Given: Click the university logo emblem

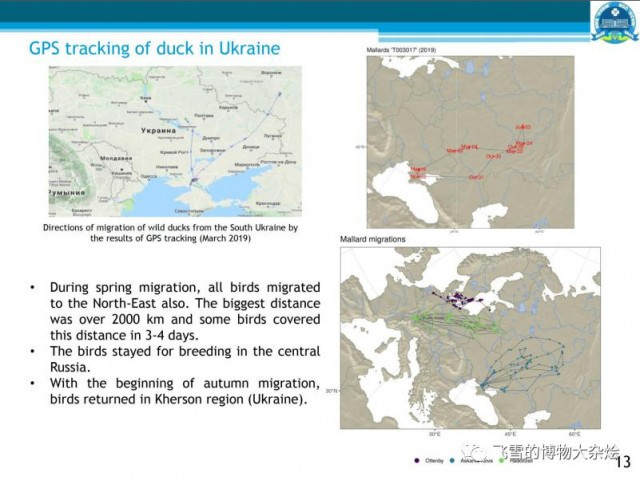Looking at the screenshot, I should [615, 21].
